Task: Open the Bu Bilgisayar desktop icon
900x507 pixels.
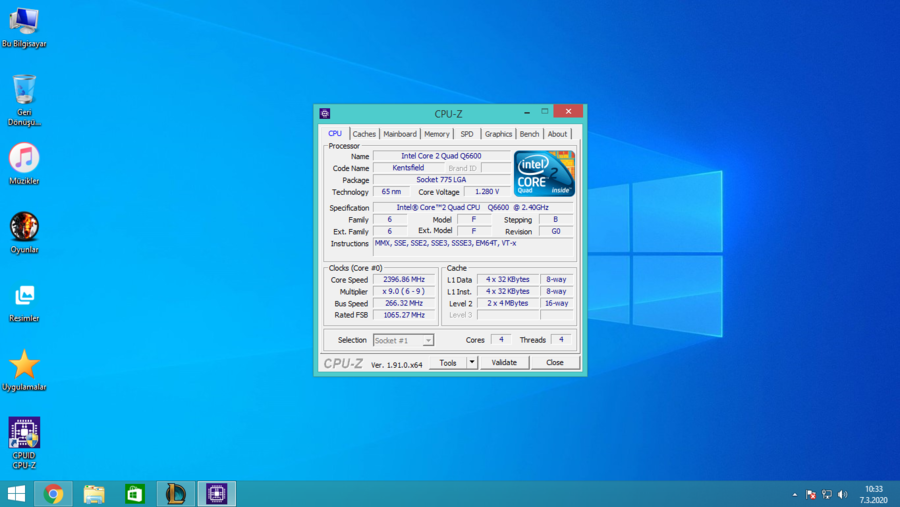Action: pyautogui.click(x=24, y=27)
